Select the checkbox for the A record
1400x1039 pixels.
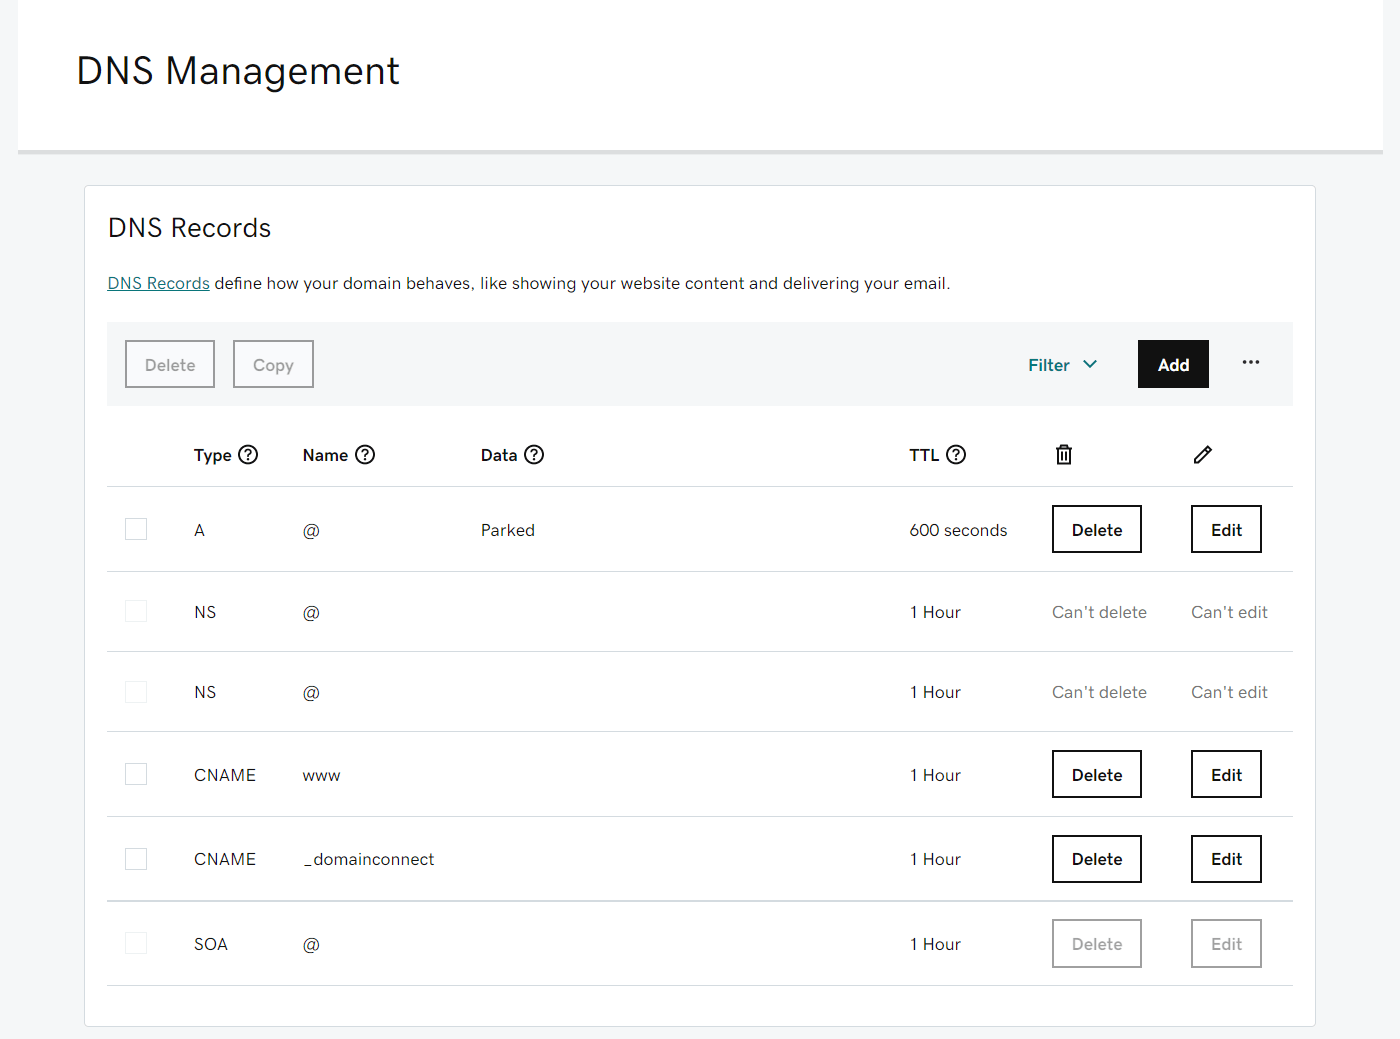136,529
